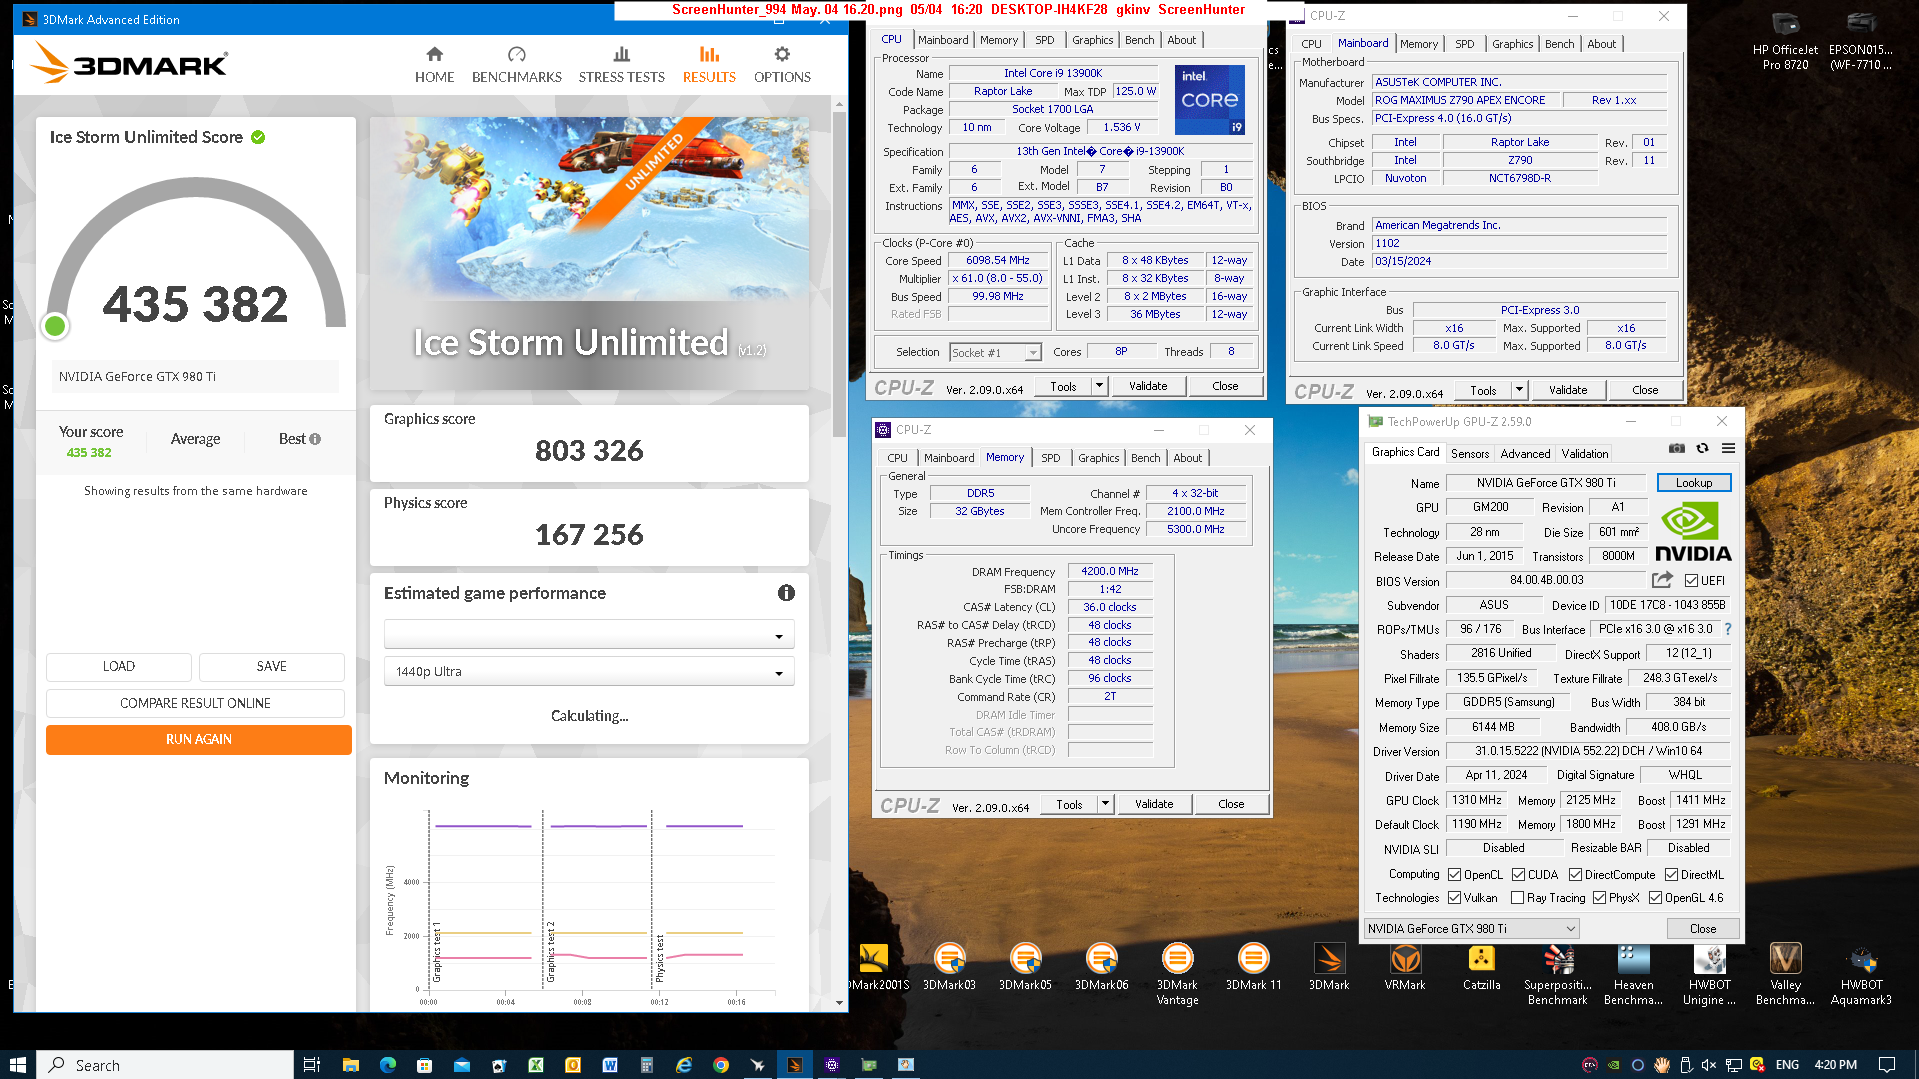This screenshot has width=1919, height=1079.
Task: Open STRESS TESTS in 3DMark
Action: 621,65
